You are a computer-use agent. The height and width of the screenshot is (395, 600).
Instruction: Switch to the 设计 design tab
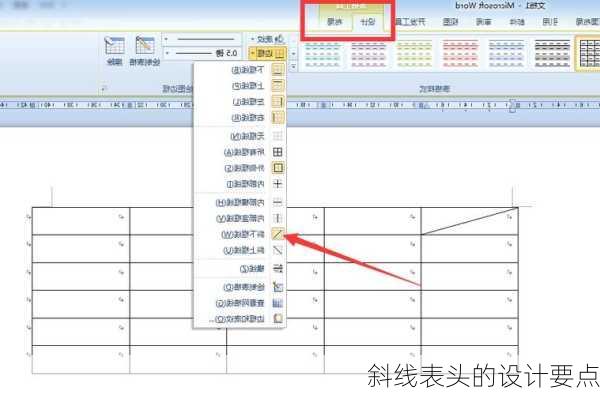point(368,22)
